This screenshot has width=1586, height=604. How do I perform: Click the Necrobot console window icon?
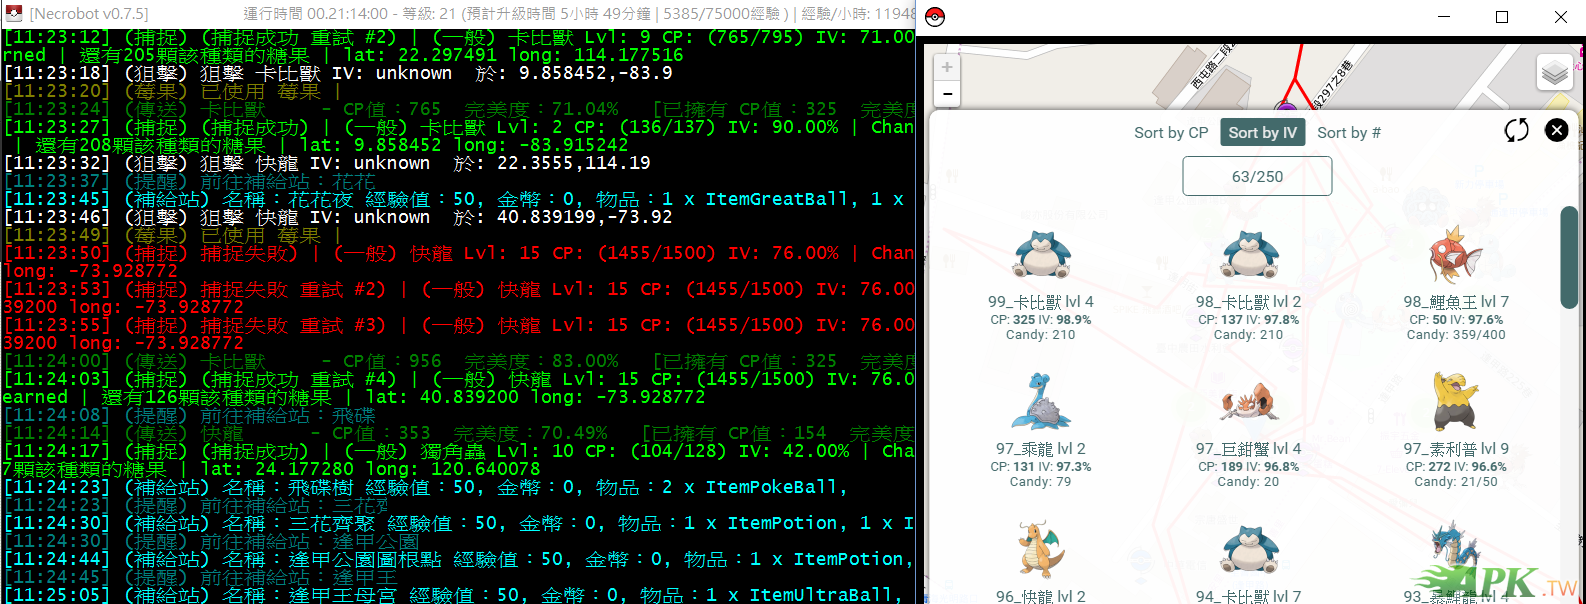click(15, 13)
